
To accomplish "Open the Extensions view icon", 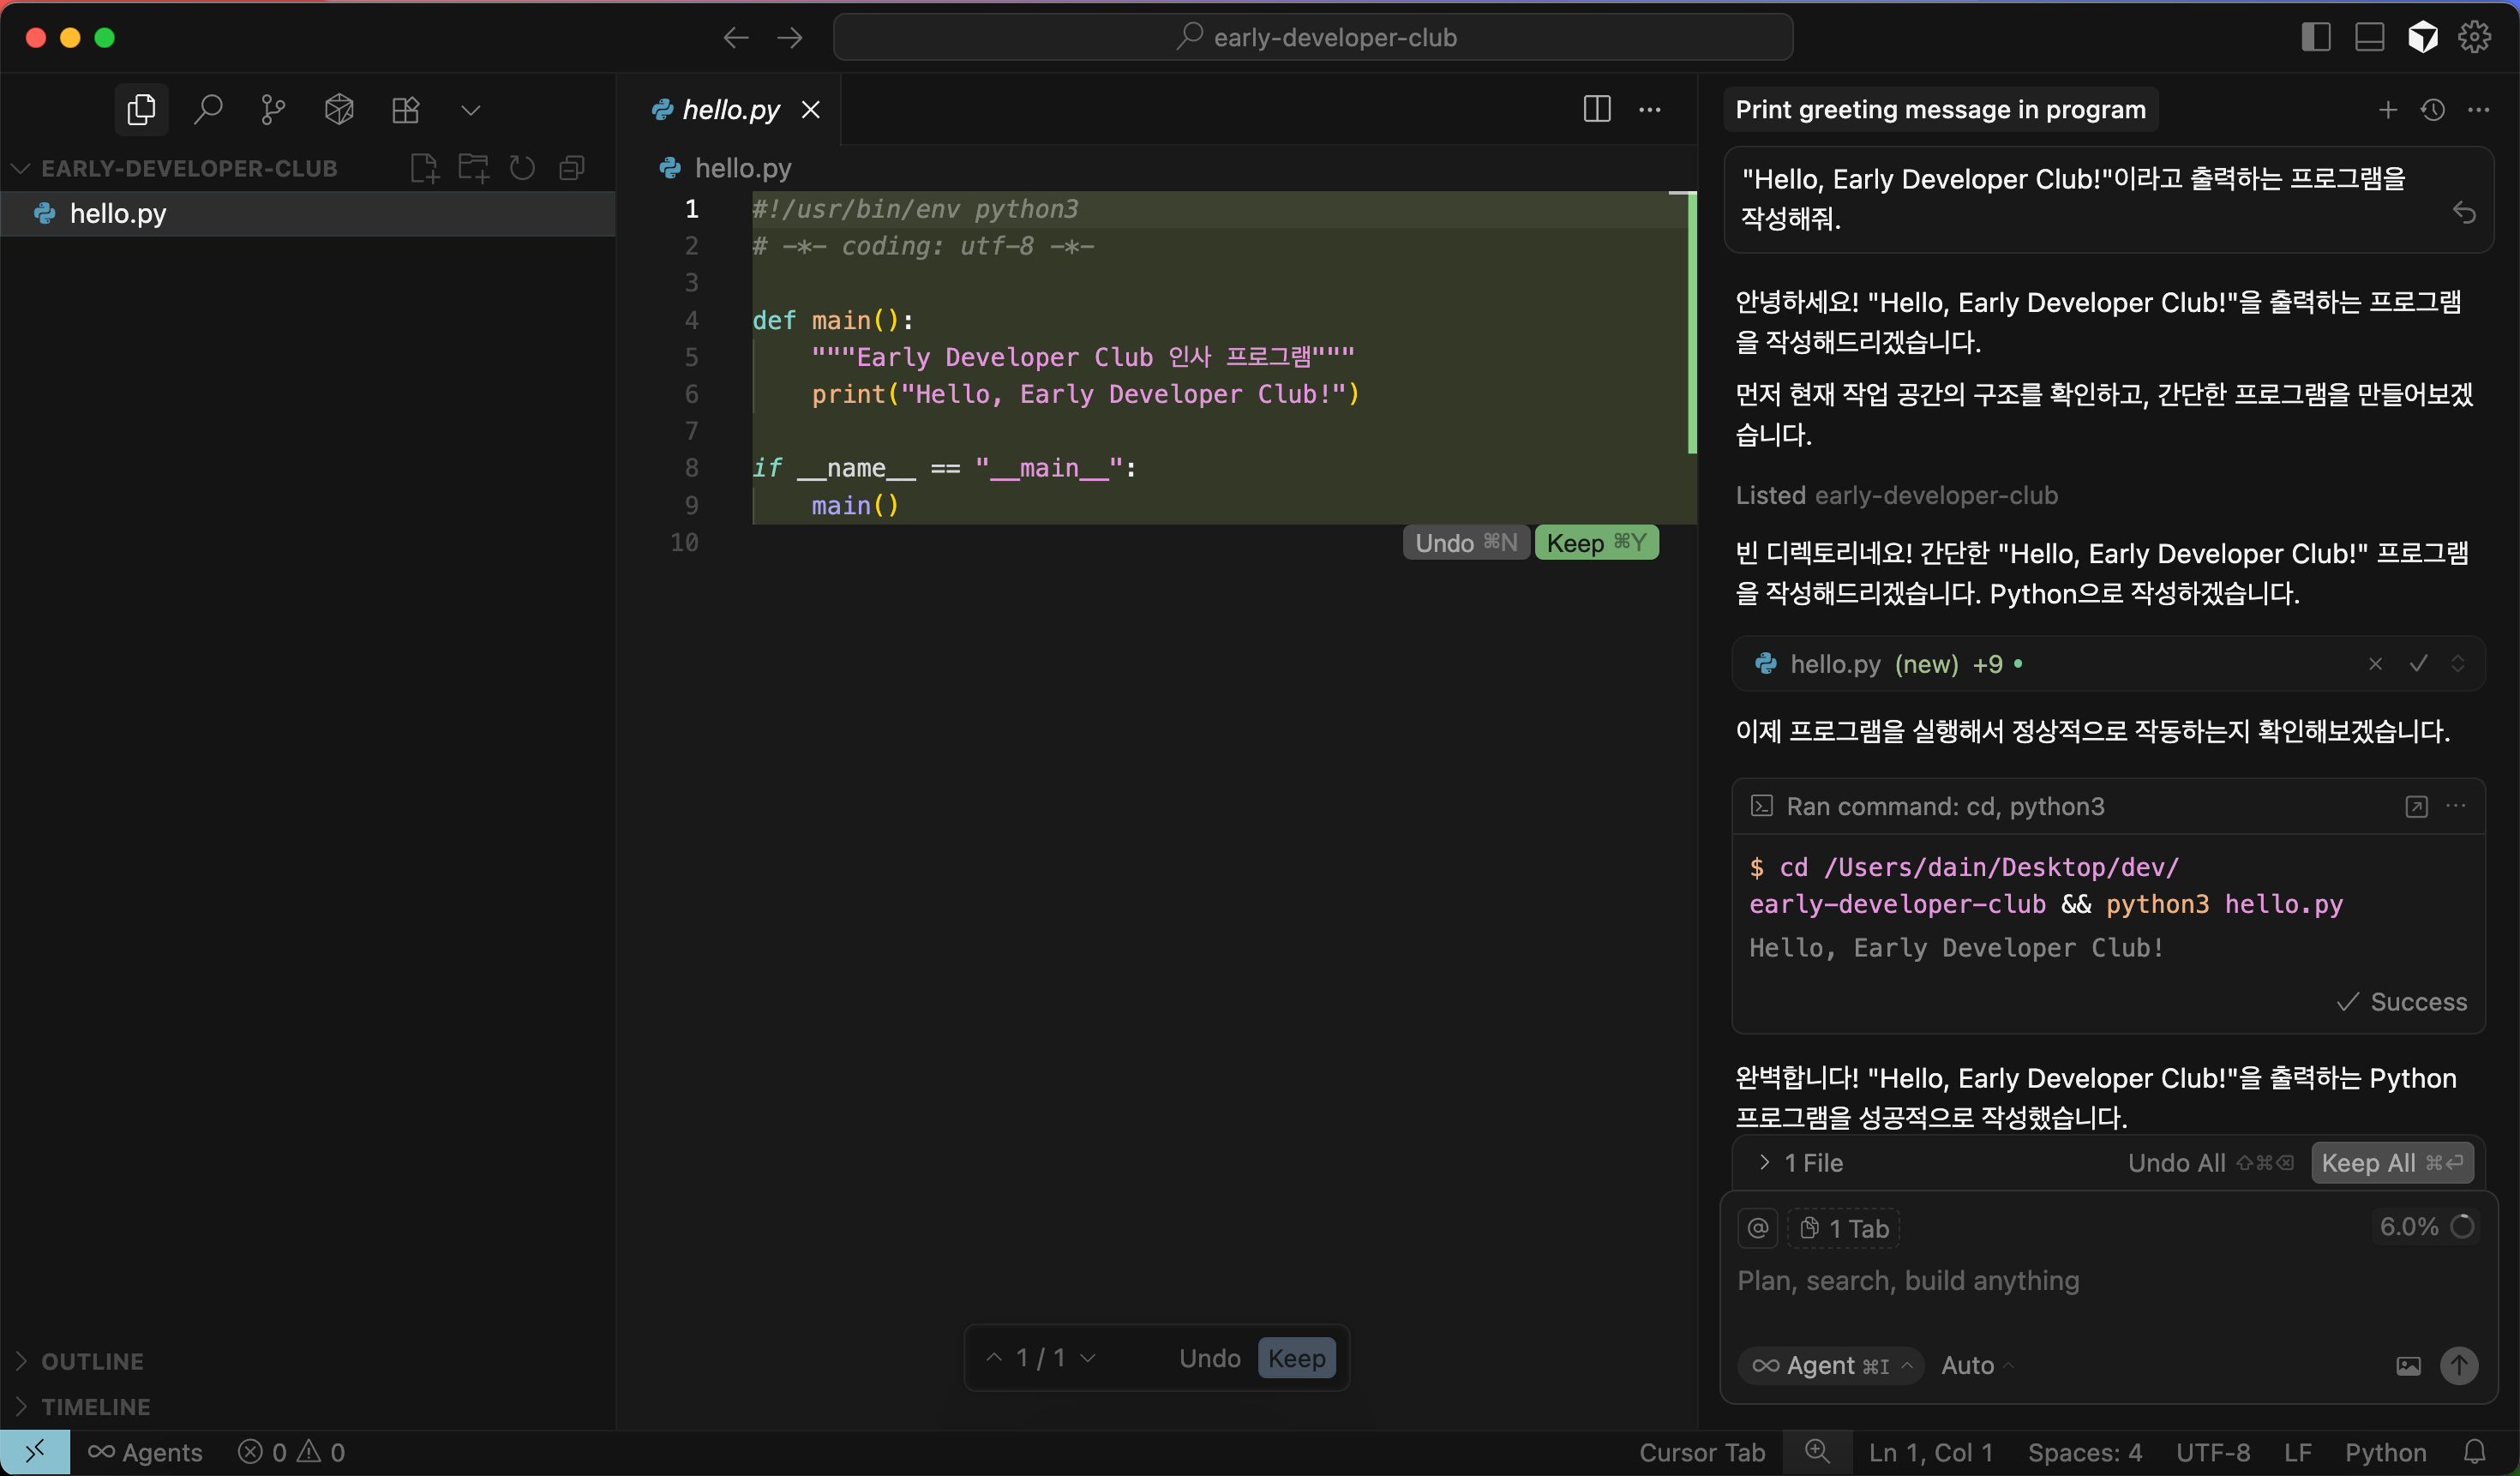I will pos(405,109).
